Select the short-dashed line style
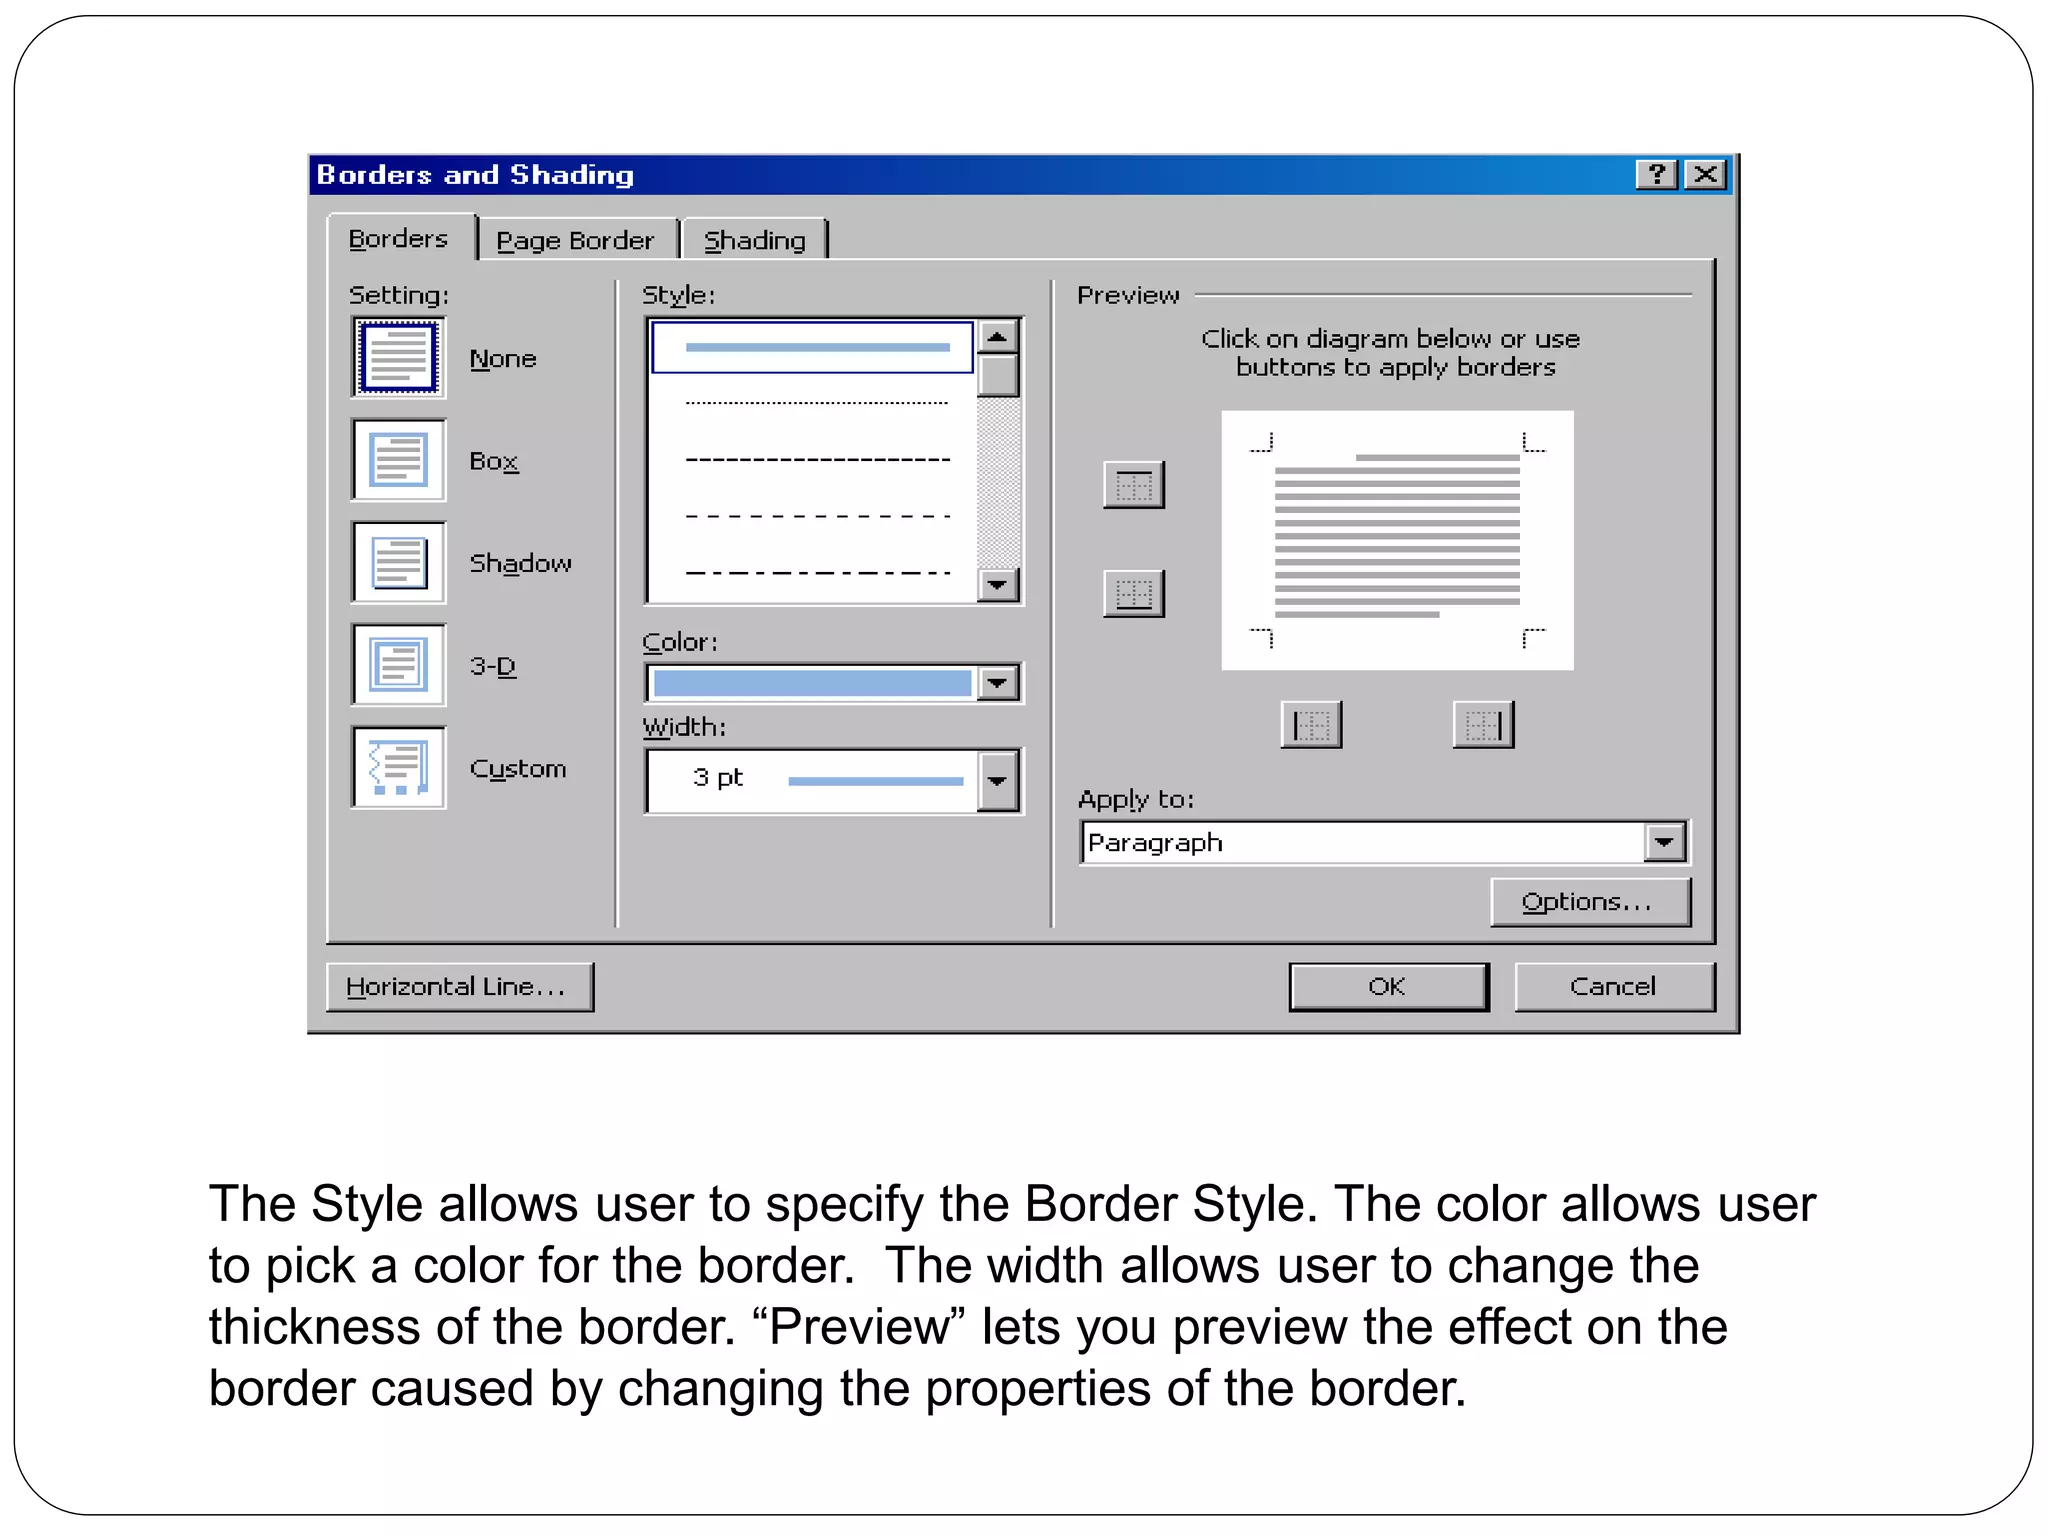The image size is (2048, 1536). 816,460
